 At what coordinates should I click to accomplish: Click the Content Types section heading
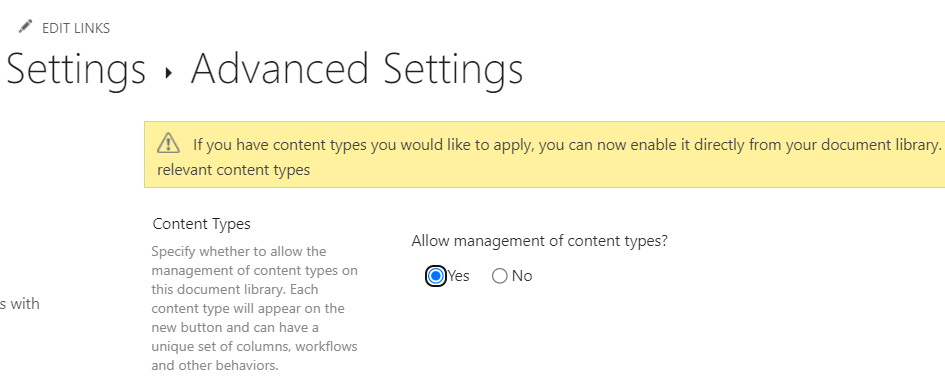click(x=201, y=224)
